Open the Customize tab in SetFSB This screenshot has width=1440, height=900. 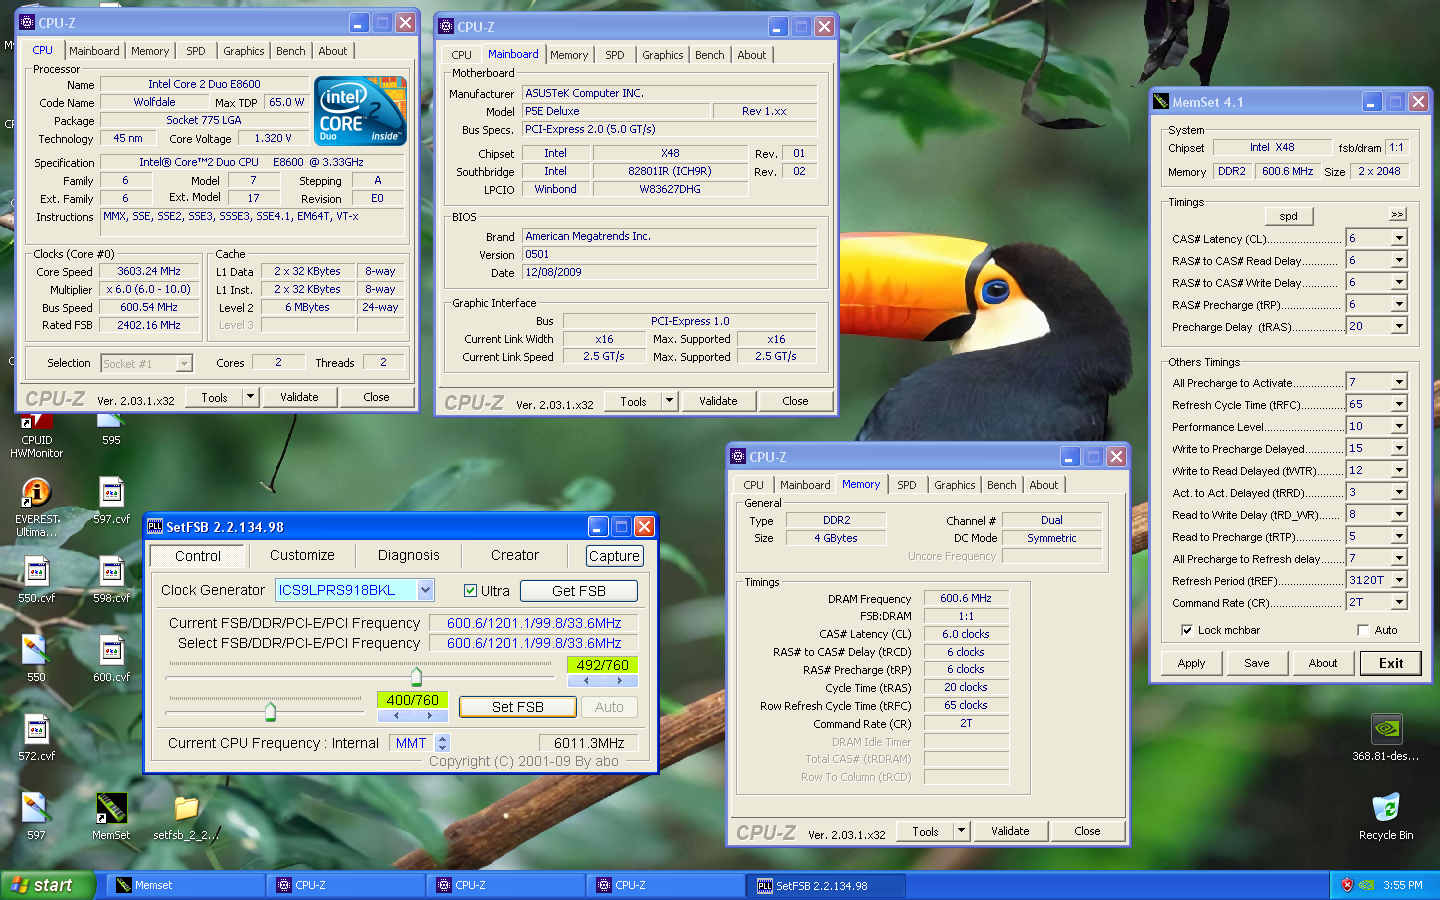pyautogui.click(x=302, y=555)
